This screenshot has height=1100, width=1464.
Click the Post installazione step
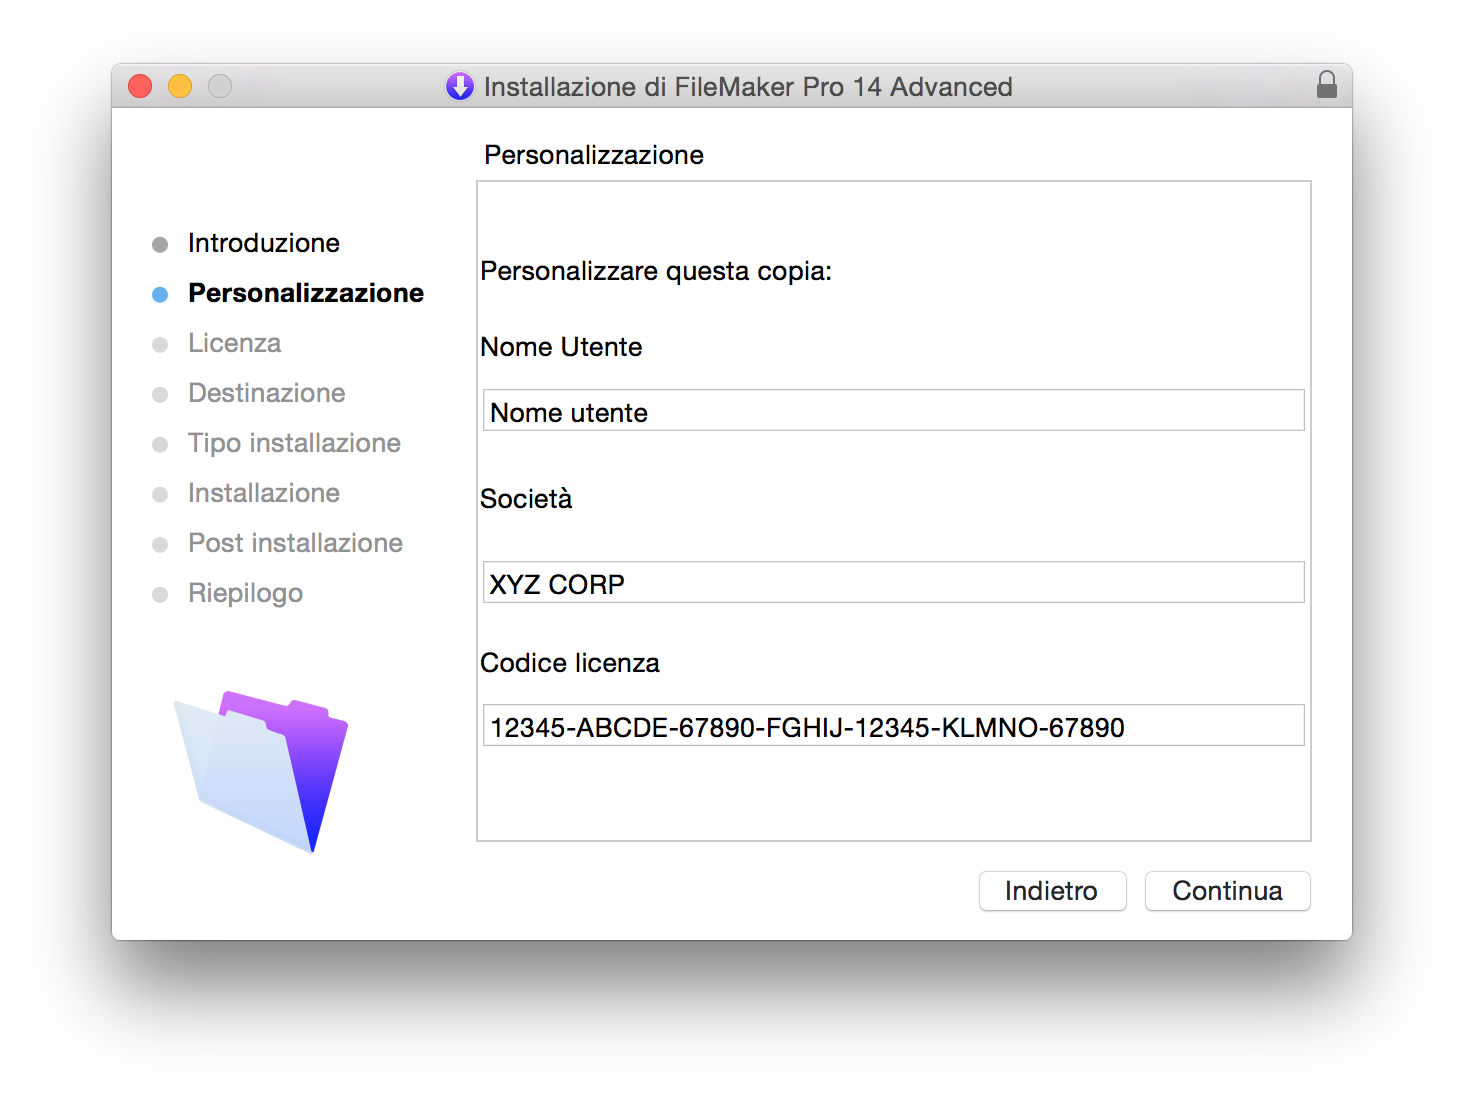click(295, 543)
